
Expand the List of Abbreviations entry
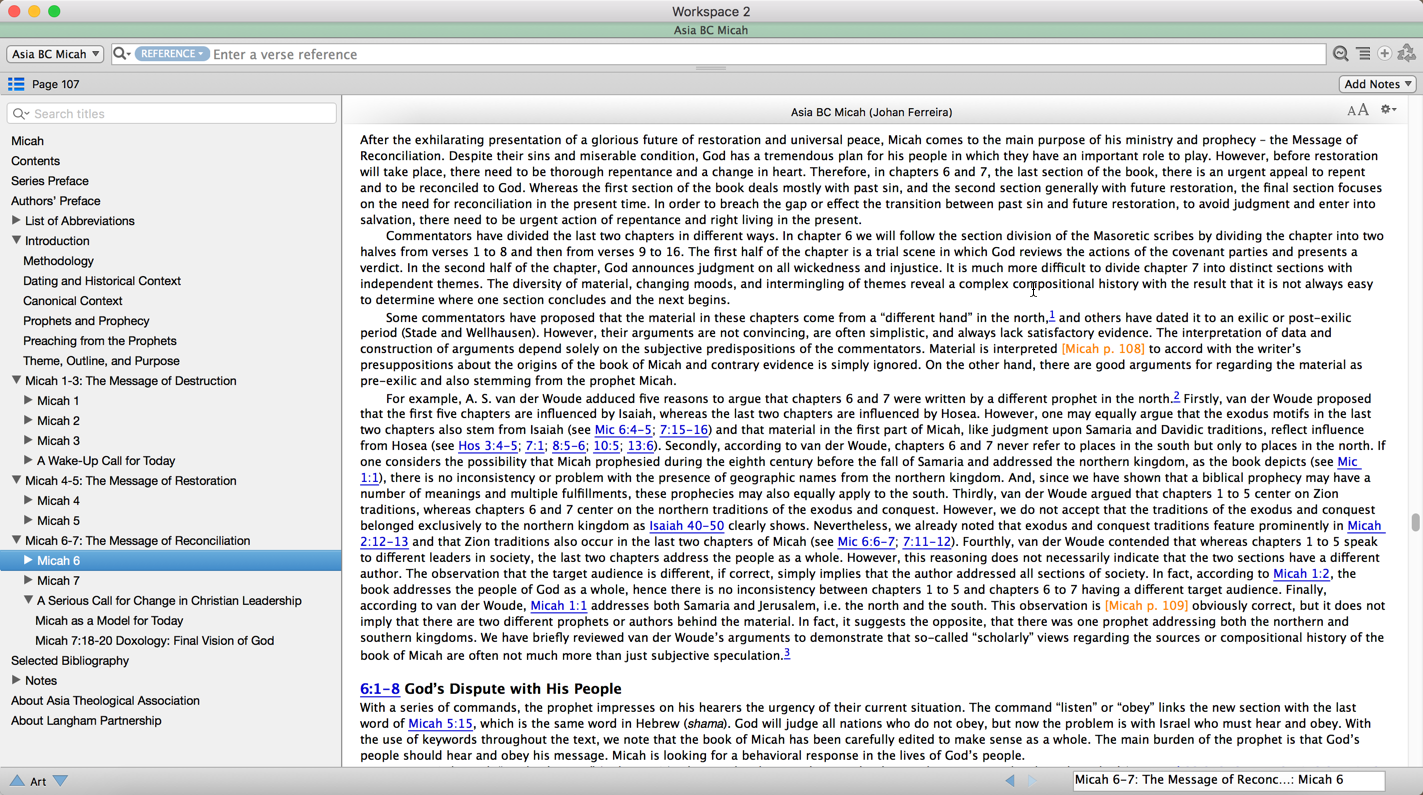pyautogui.click(x=16, y=221)
